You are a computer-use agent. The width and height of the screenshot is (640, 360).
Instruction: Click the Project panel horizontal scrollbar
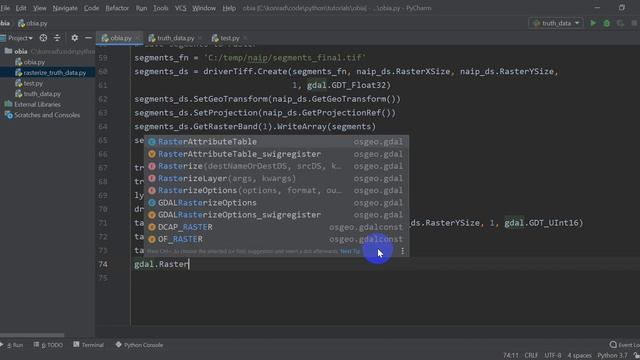tap(32, 335)
